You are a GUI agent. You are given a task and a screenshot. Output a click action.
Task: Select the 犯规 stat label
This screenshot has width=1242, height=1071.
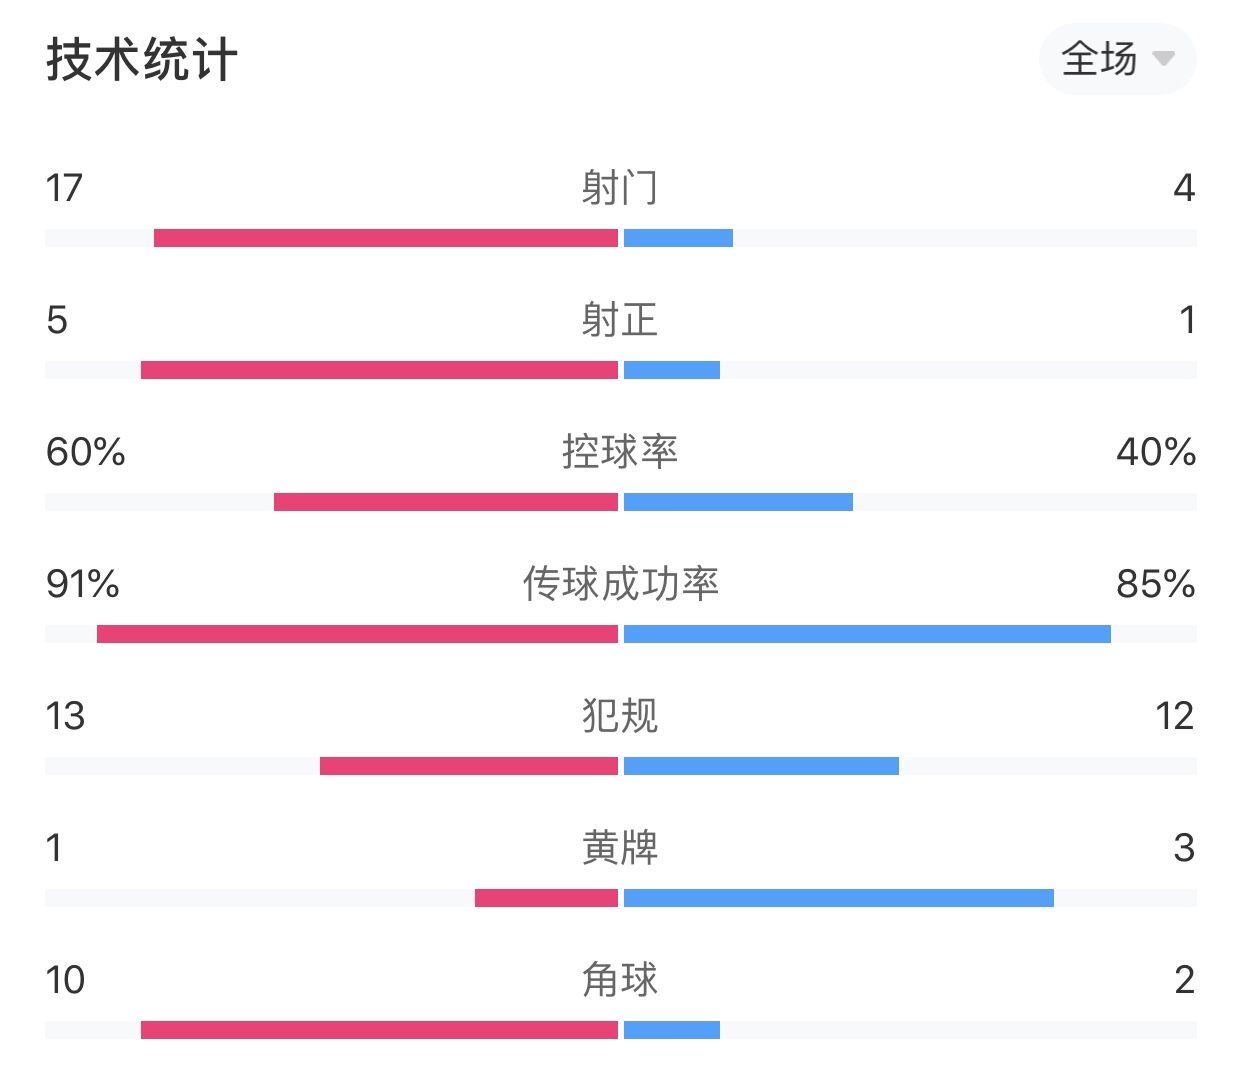coord(620,716)
